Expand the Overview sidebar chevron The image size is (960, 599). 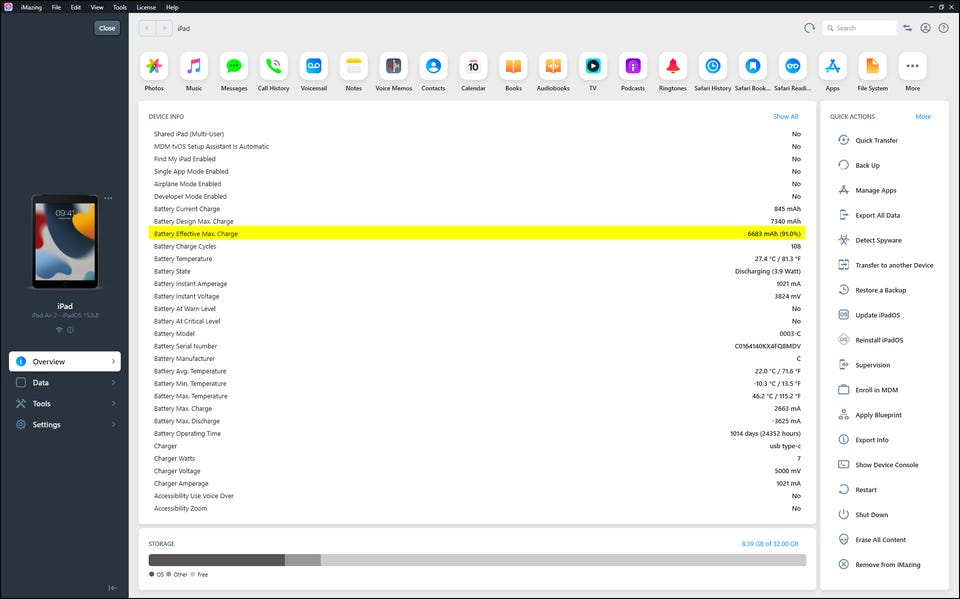[113, 361]
